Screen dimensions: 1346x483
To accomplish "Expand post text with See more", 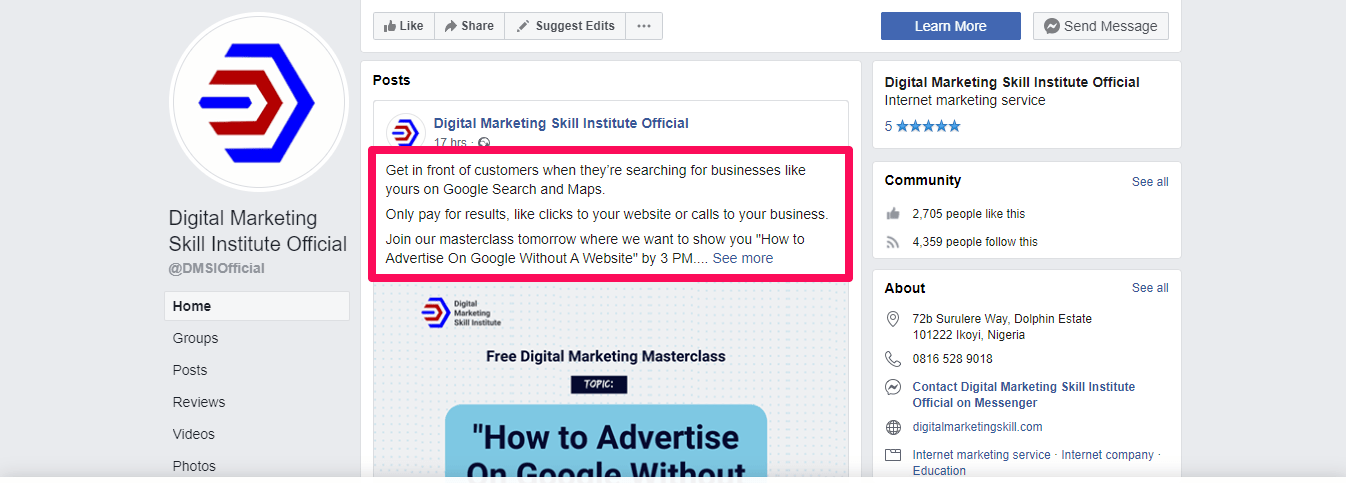I will tap(742, 258).
